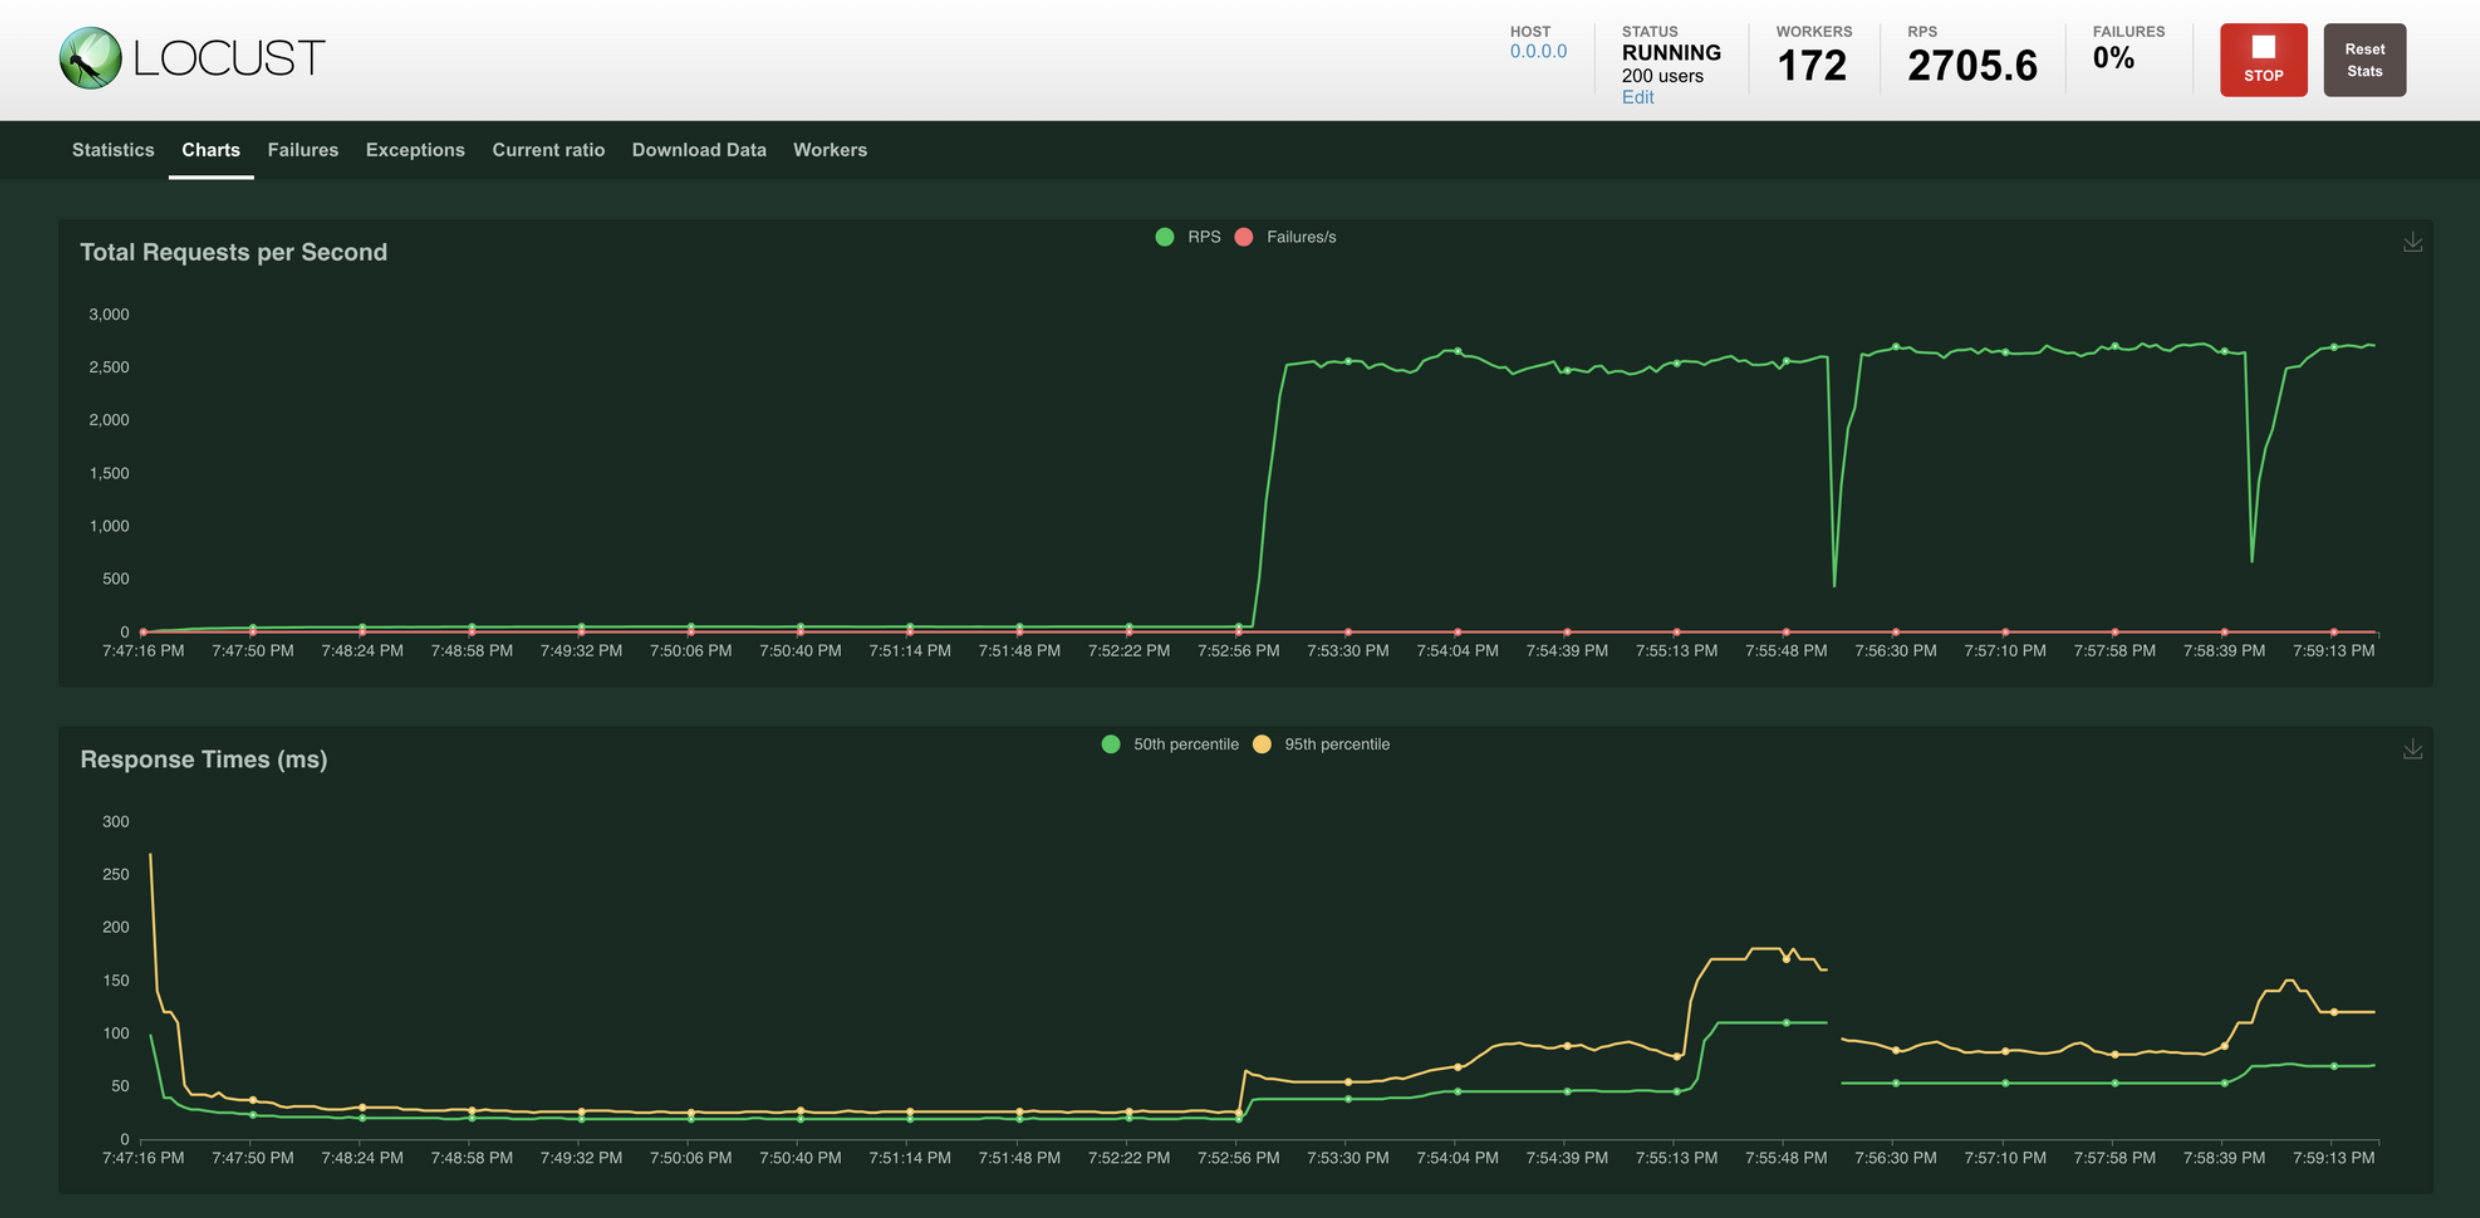The image size is (2480, 1218).
Task: Select the Charts tab
Action: coord(210,150)
